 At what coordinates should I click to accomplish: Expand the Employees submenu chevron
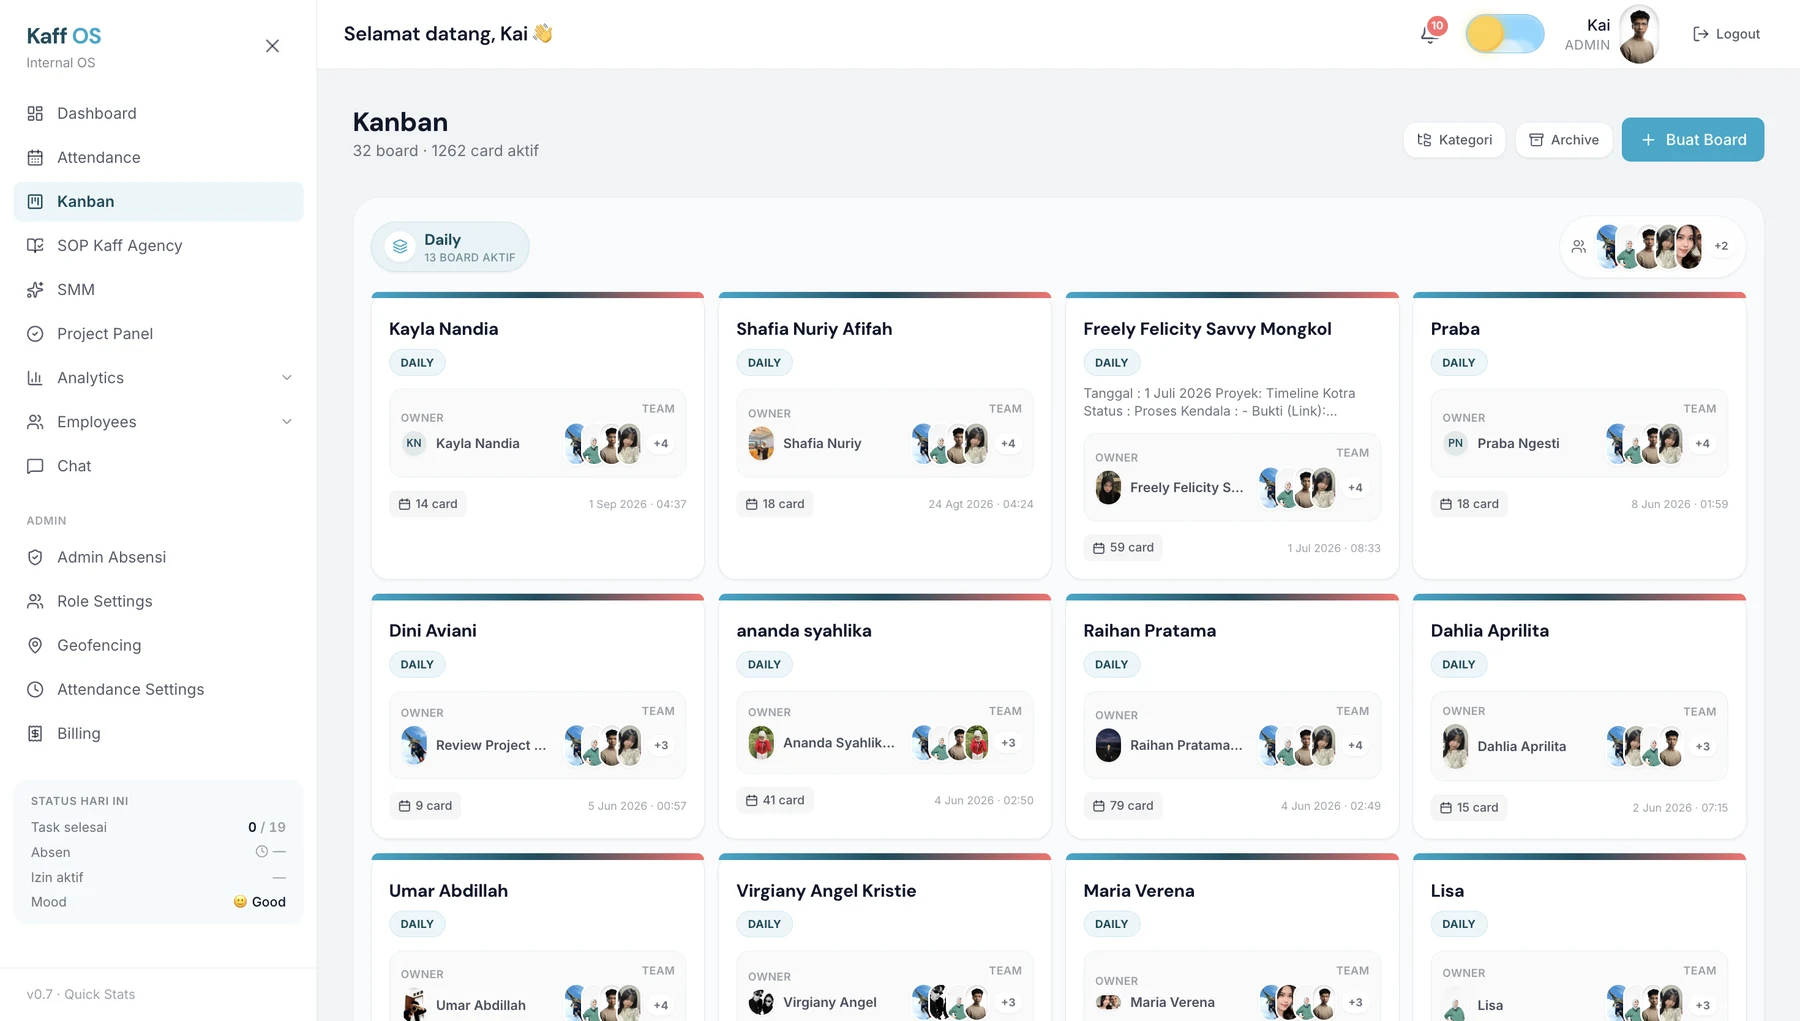coord(287,421)
